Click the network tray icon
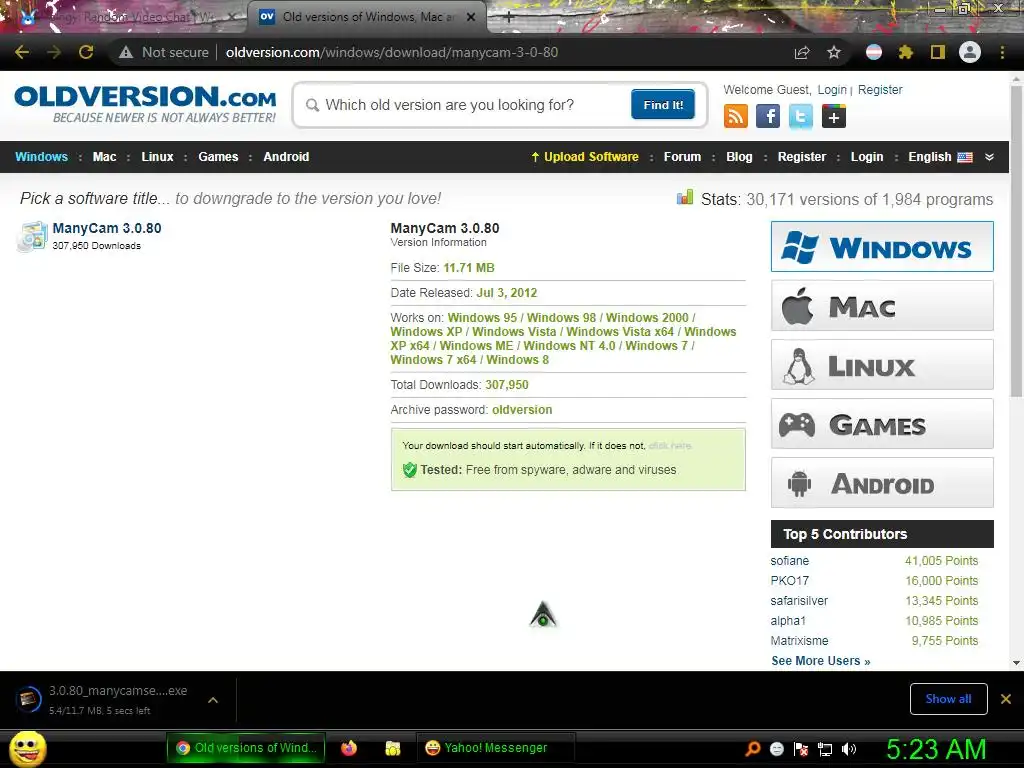 [825, 749]
